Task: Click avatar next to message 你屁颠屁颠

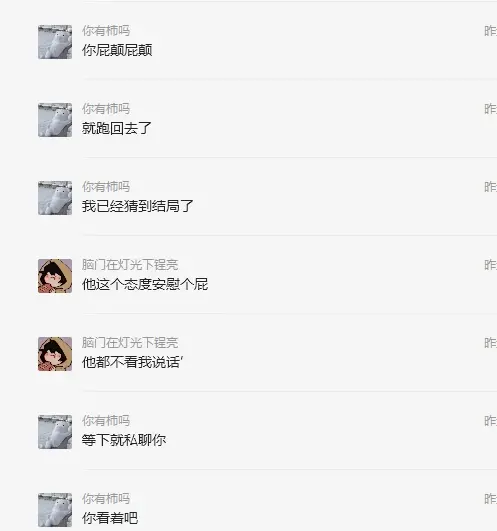Action: coord(55,42)
